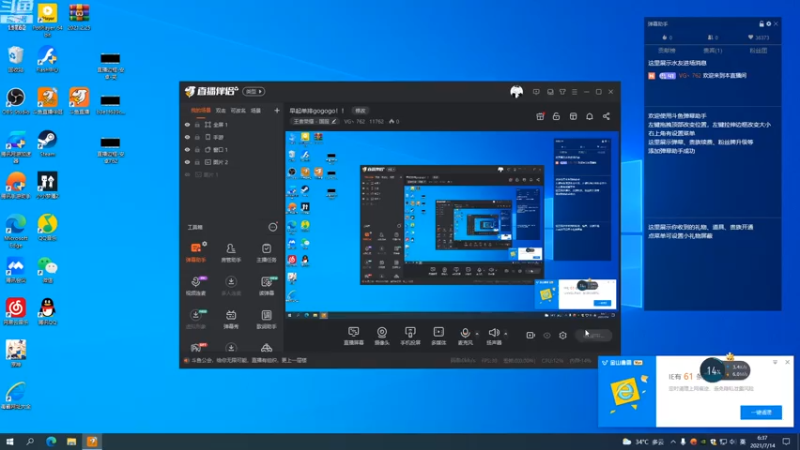Toggle the lock icon in 弹幕助手 window header
Screen dimensions: 800x450
761,24
